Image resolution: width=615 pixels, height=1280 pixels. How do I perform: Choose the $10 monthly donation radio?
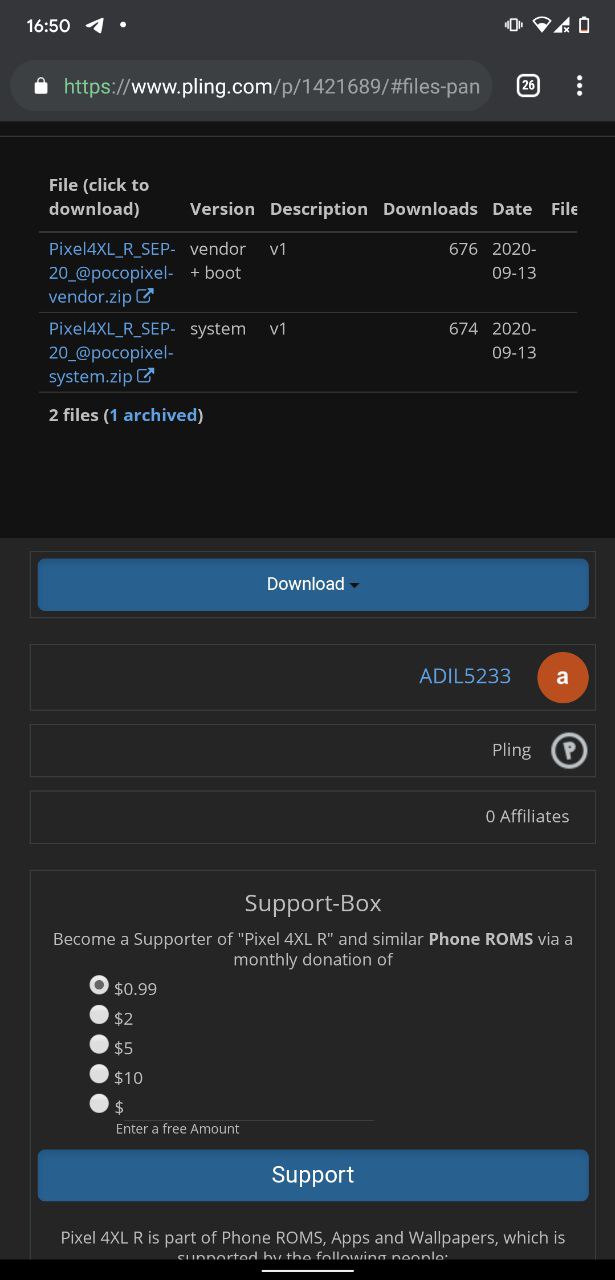point(99,1073)
